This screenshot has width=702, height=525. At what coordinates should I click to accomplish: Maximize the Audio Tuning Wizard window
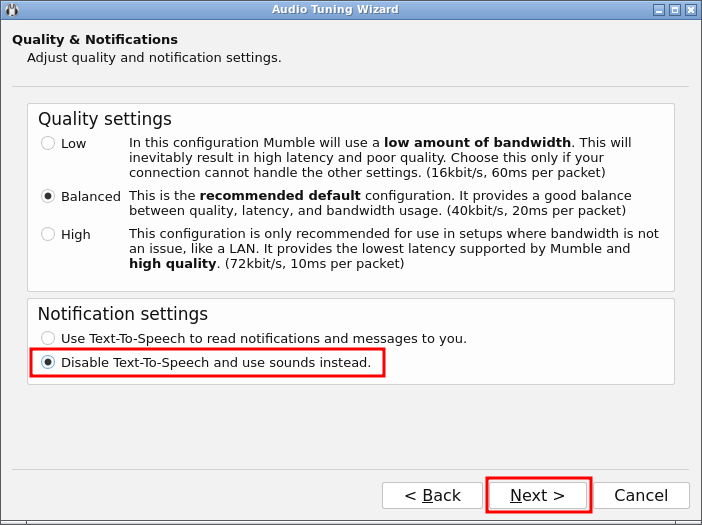pos(675,10)
